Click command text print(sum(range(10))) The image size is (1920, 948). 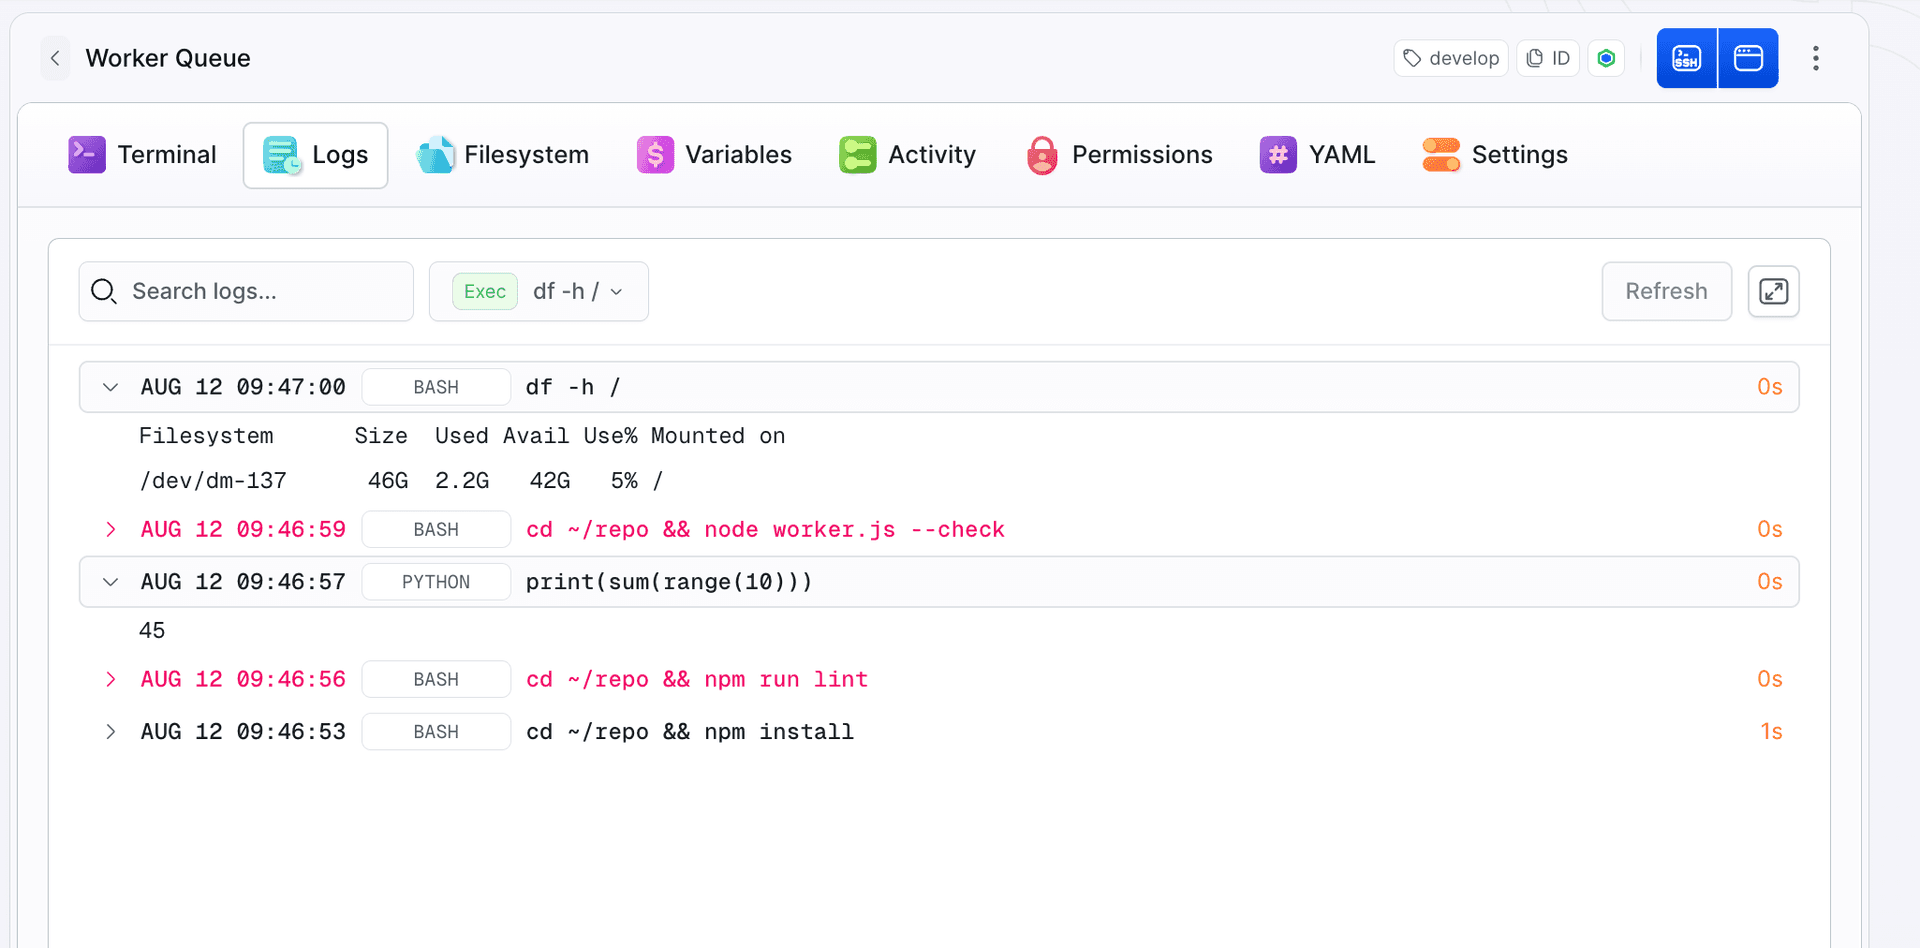point(669,582)
